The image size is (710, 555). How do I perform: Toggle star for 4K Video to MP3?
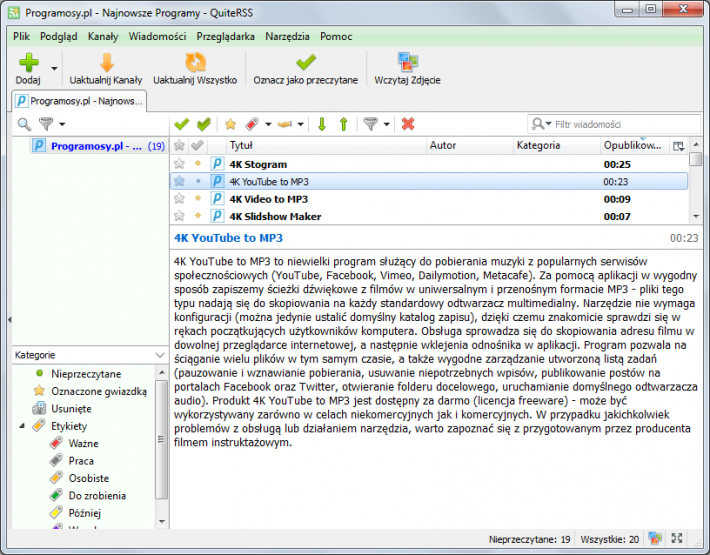[x=179, y=198]
